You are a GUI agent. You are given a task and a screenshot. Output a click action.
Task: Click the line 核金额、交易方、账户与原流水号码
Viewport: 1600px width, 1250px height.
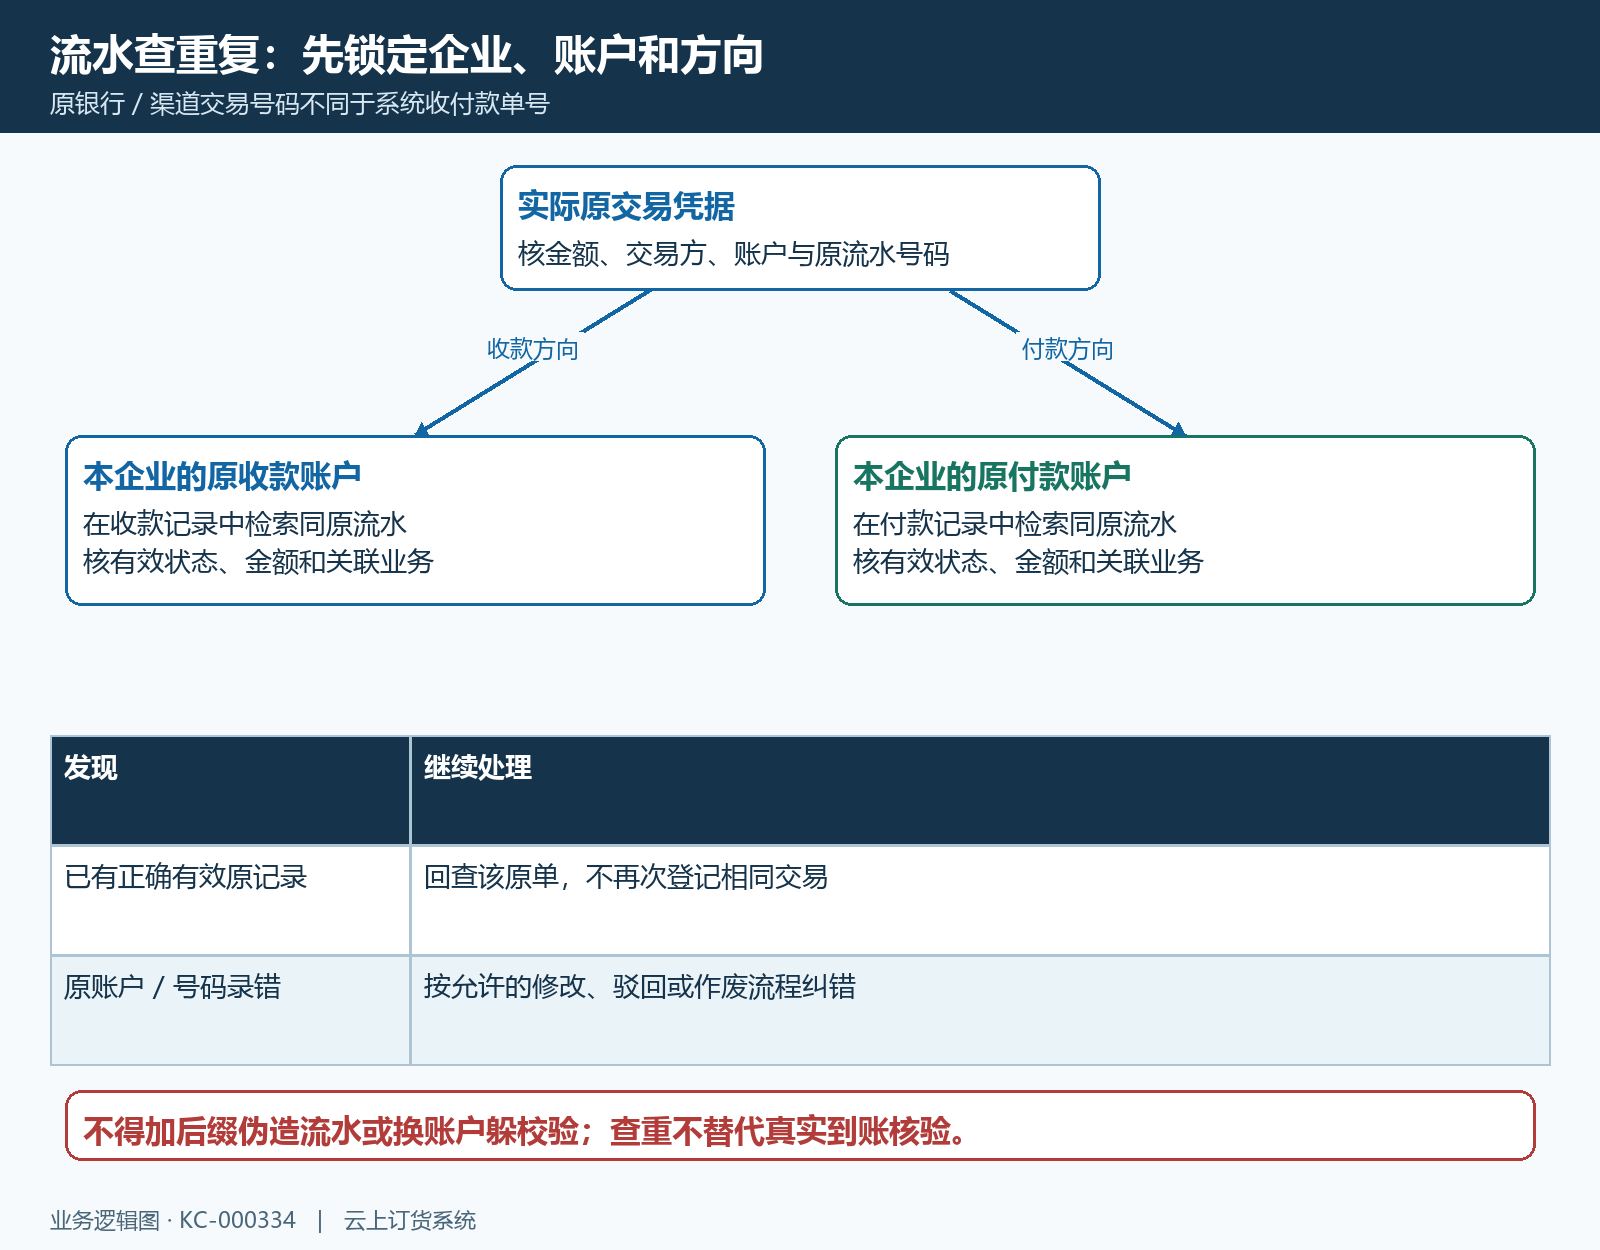click(733, 254)
